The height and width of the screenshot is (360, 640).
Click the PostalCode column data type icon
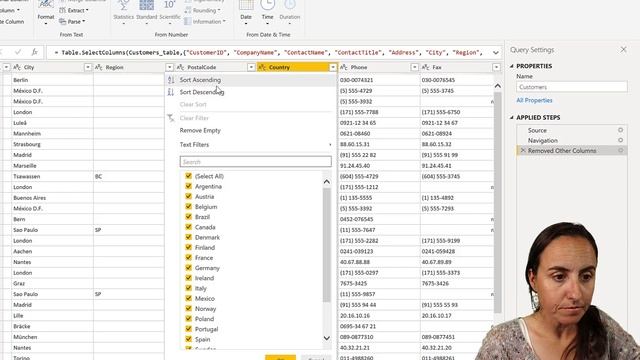(x=180, y=67)
